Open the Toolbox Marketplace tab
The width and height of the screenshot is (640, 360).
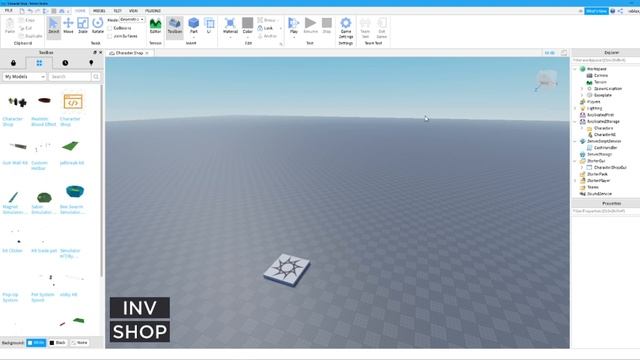[13, 63]
